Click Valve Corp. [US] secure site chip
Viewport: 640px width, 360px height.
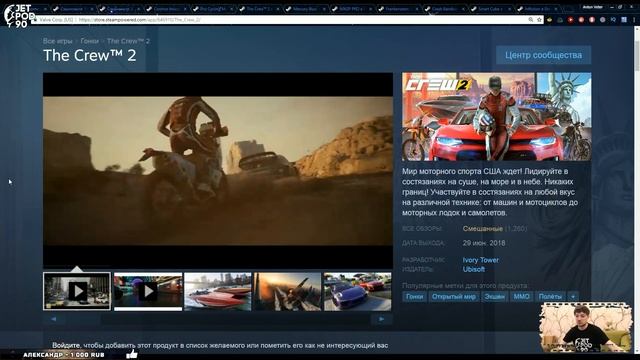pos(53,20)
